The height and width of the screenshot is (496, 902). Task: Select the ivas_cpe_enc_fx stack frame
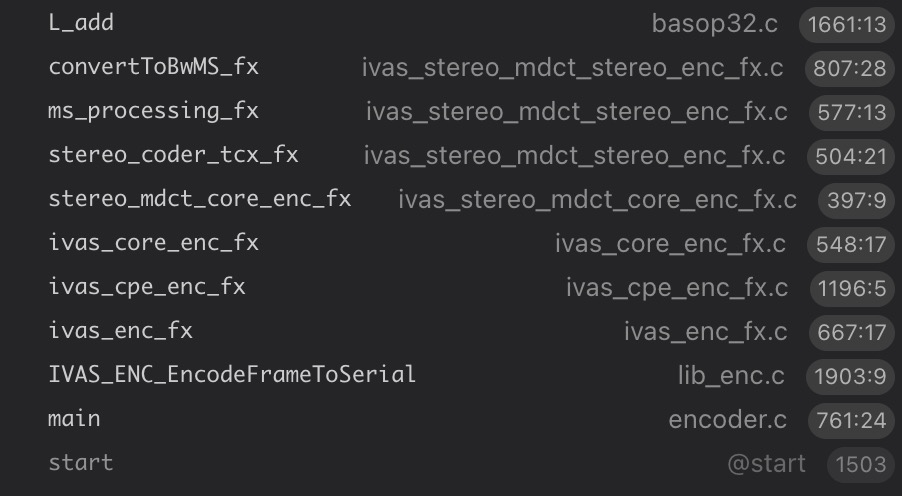[x=147, y=287]
